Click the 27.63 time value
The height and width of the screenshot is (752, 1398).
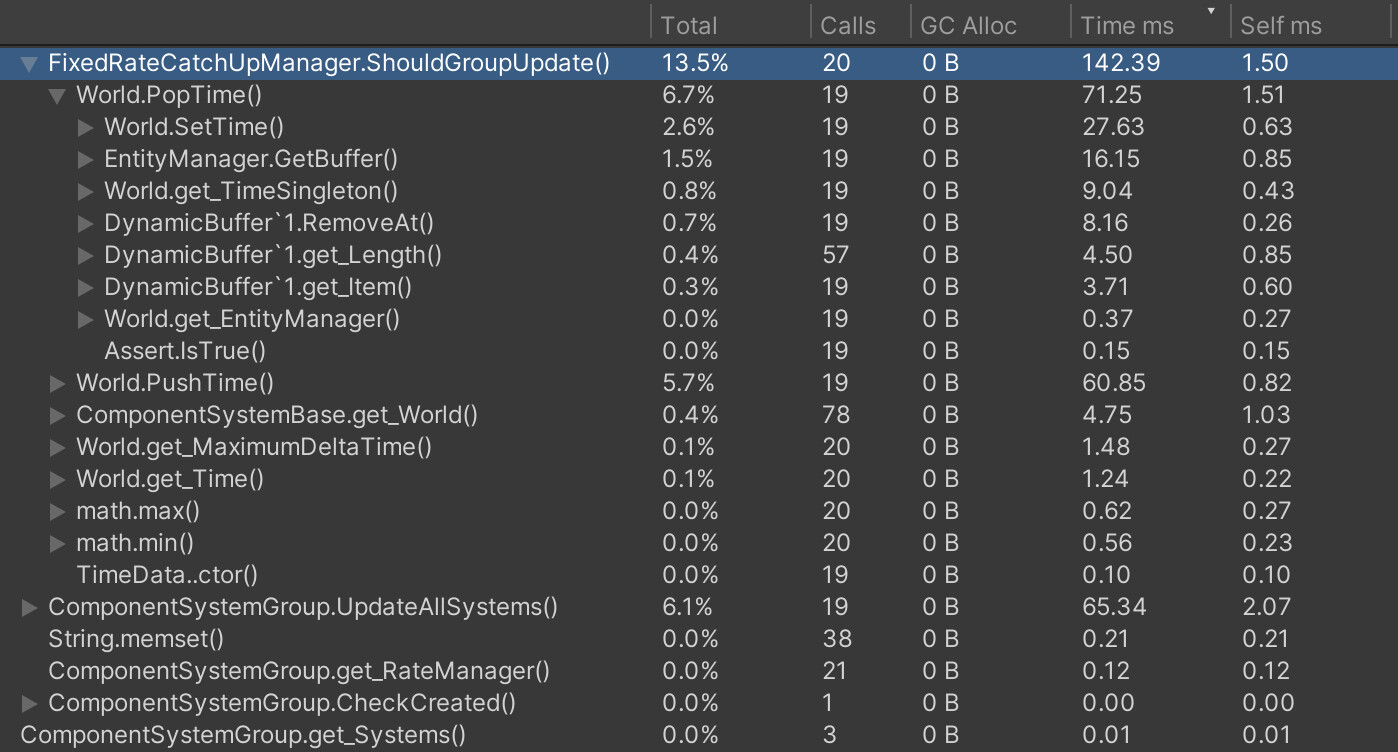tap(1114, 128)
